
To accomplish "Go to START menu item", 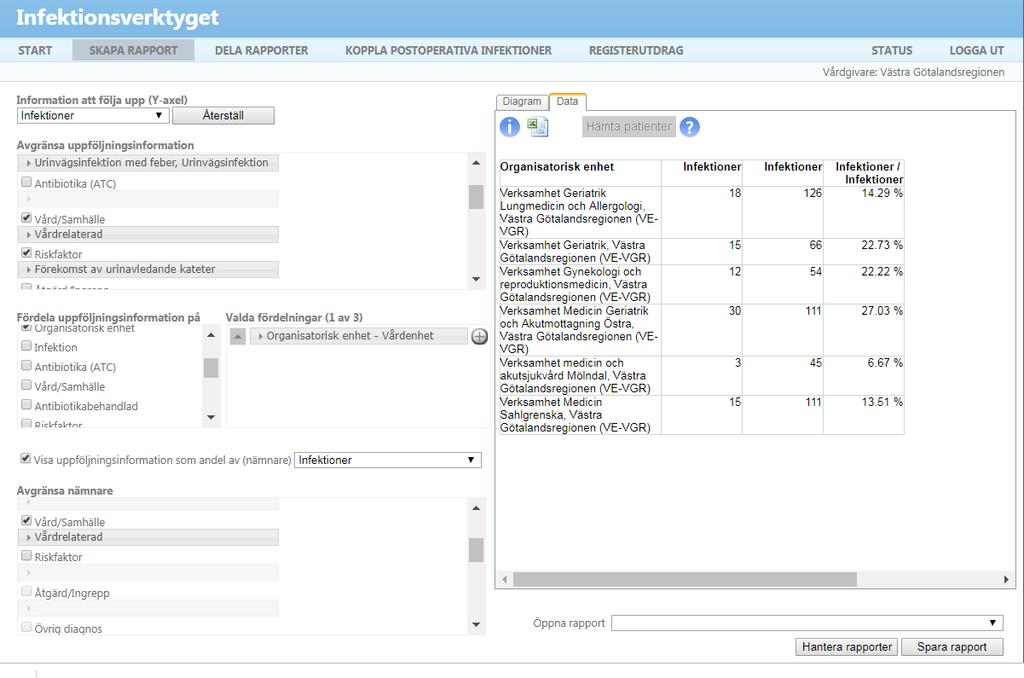I will [x=35, y=50].
